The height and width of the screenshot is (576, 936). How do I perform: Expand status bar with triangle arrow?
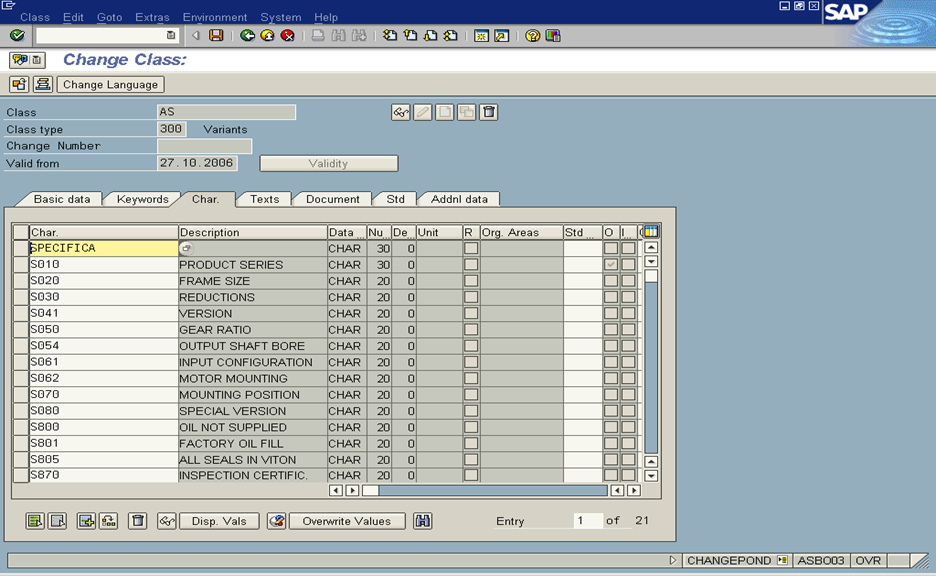coord(673,560)
